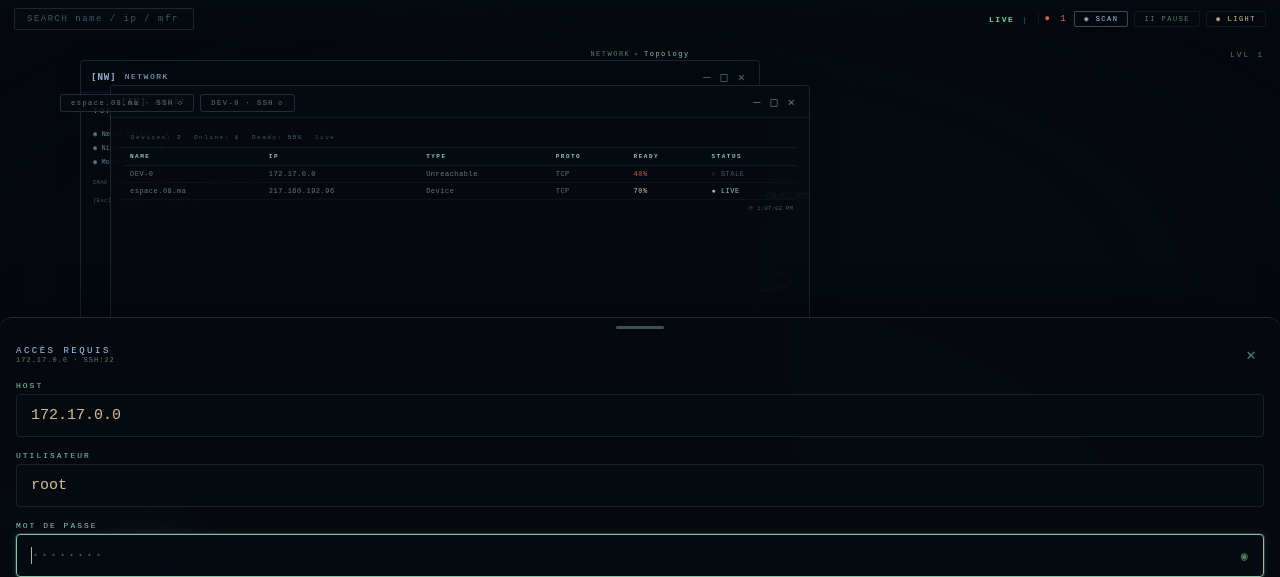Screen dimensions: 1280x577
Task: Sort table by READY column header
Action: click(646, 156)
